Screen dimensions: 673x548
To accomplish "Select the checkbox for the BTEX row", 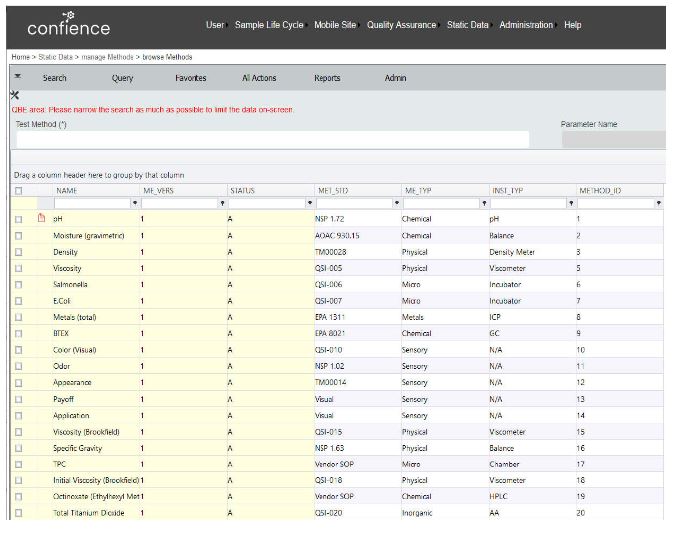I will (18, 333).
